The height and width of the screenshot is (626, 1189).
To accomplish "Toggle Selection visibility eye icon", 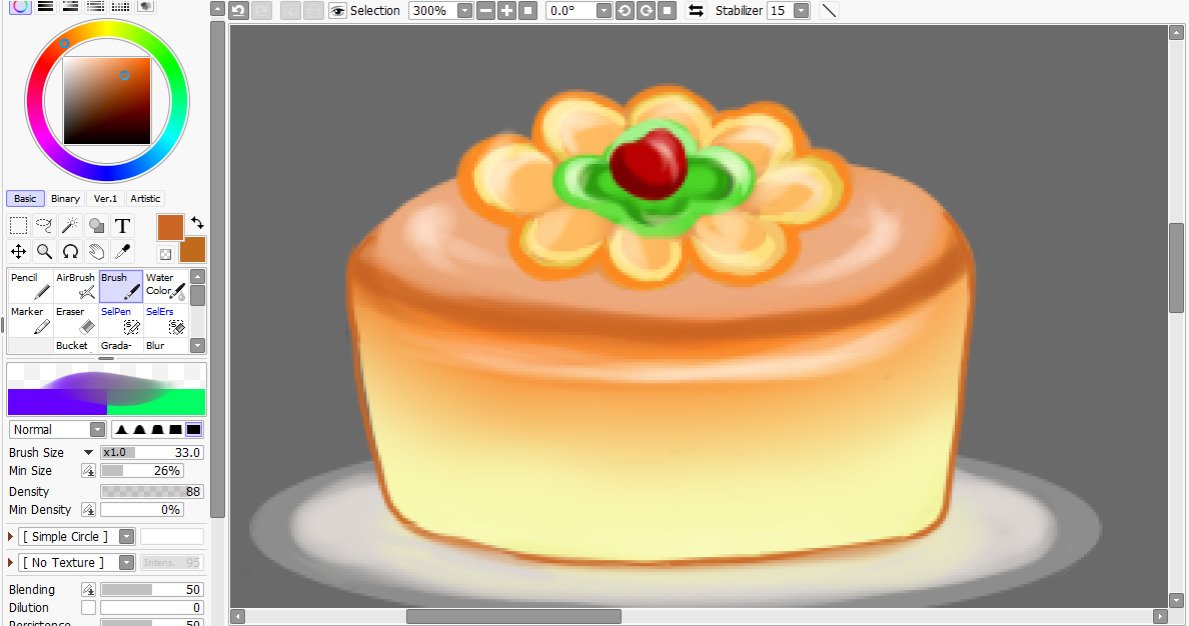I will point(337,11).
